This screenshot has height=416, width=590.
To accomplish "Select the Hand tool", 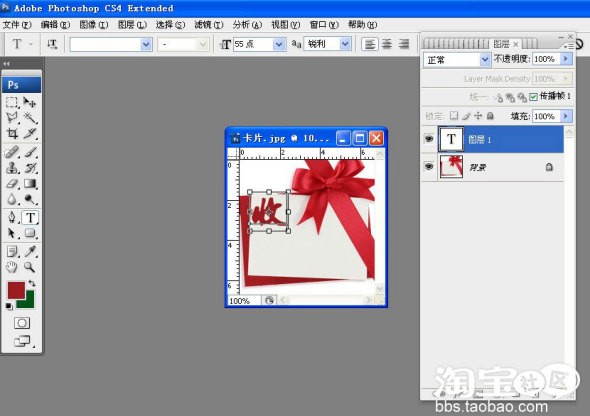I will (12, 267).
